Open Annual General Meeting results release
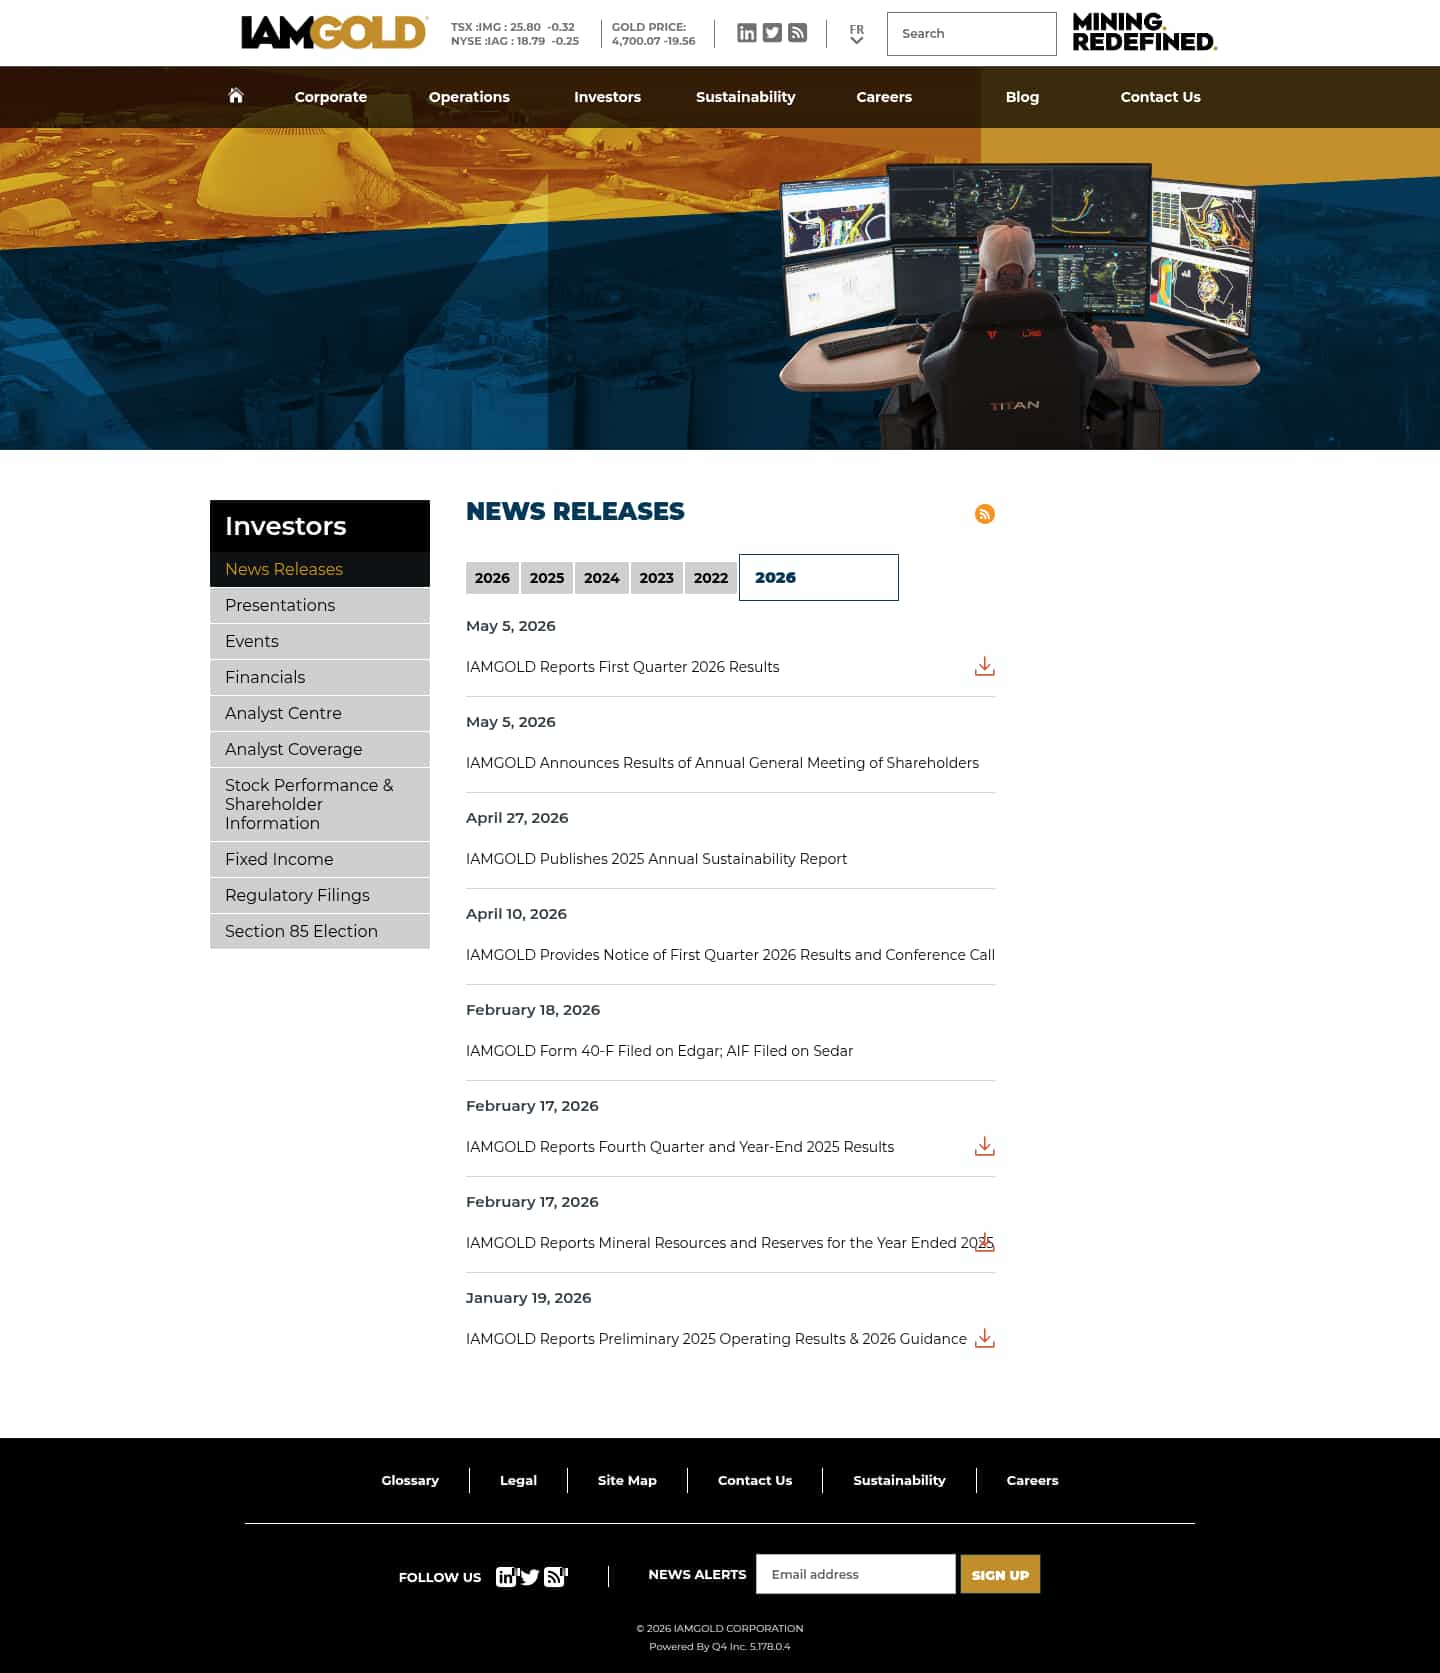Screen dimensions: 1440x1673 pos(722,763)
